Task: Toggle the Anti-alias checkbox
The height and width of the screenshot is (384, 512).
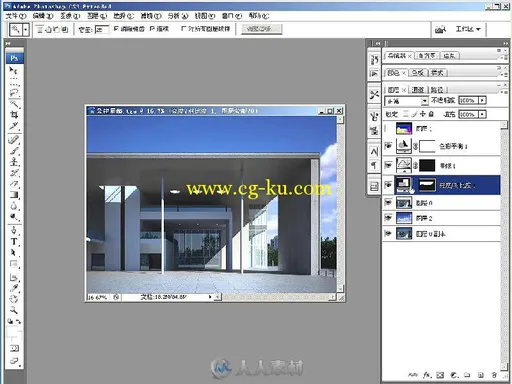Action: pos(116,29)
